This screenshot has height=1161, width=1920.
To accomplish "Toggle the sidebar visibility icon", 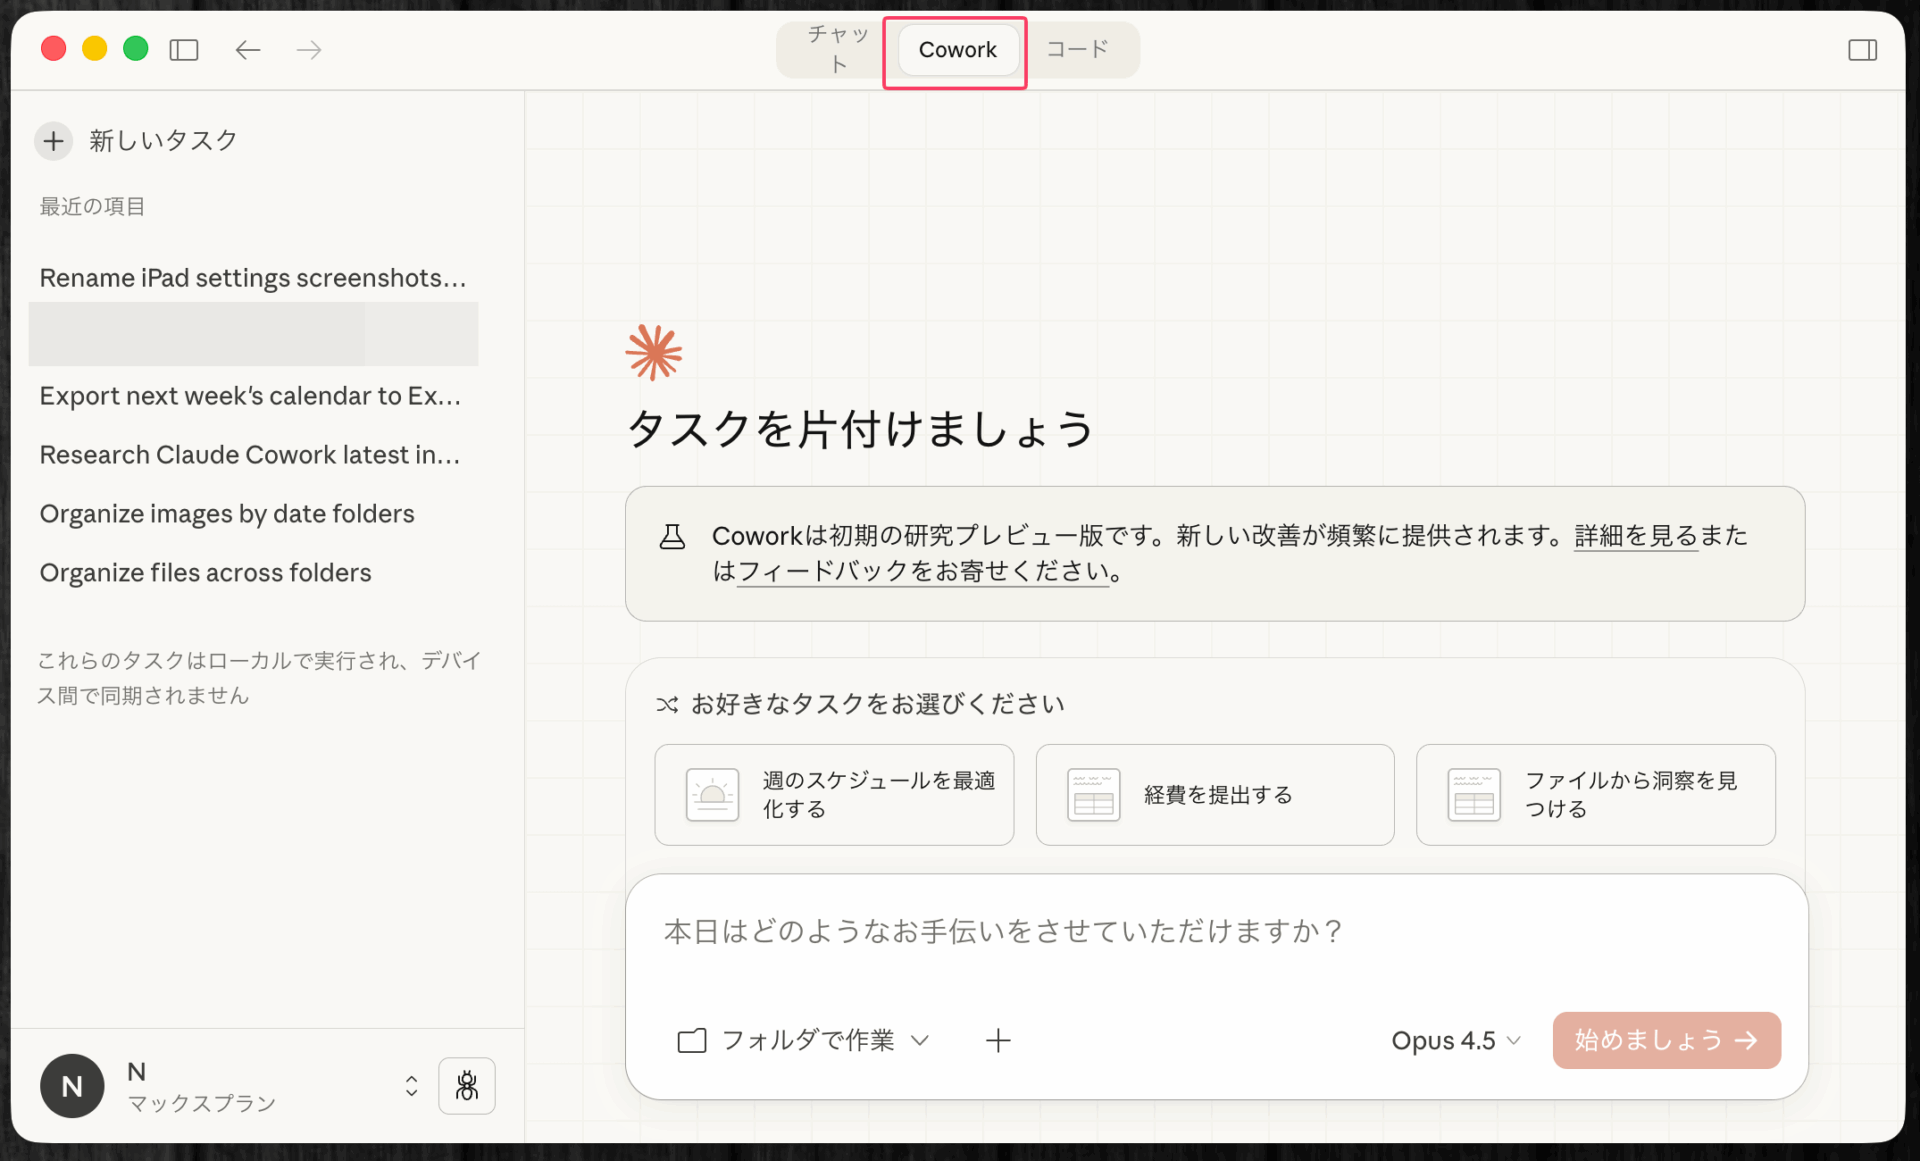I will coord(184,49).
